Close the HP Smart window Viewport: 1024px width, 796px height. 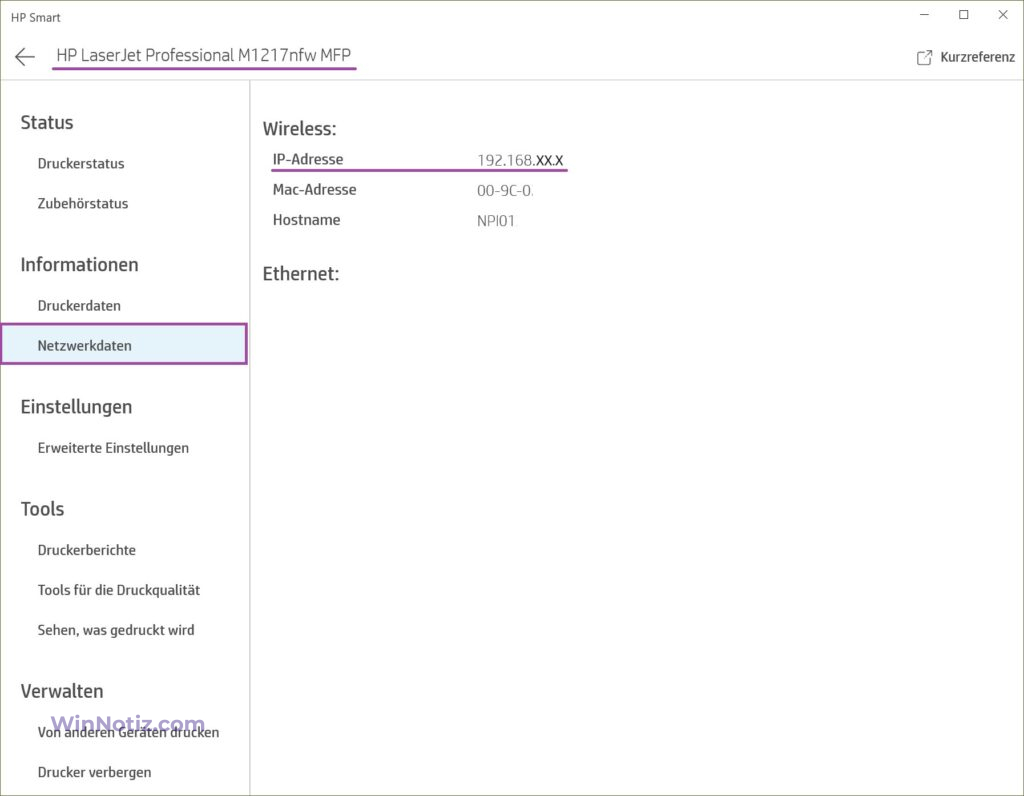tap(1002, 15)
